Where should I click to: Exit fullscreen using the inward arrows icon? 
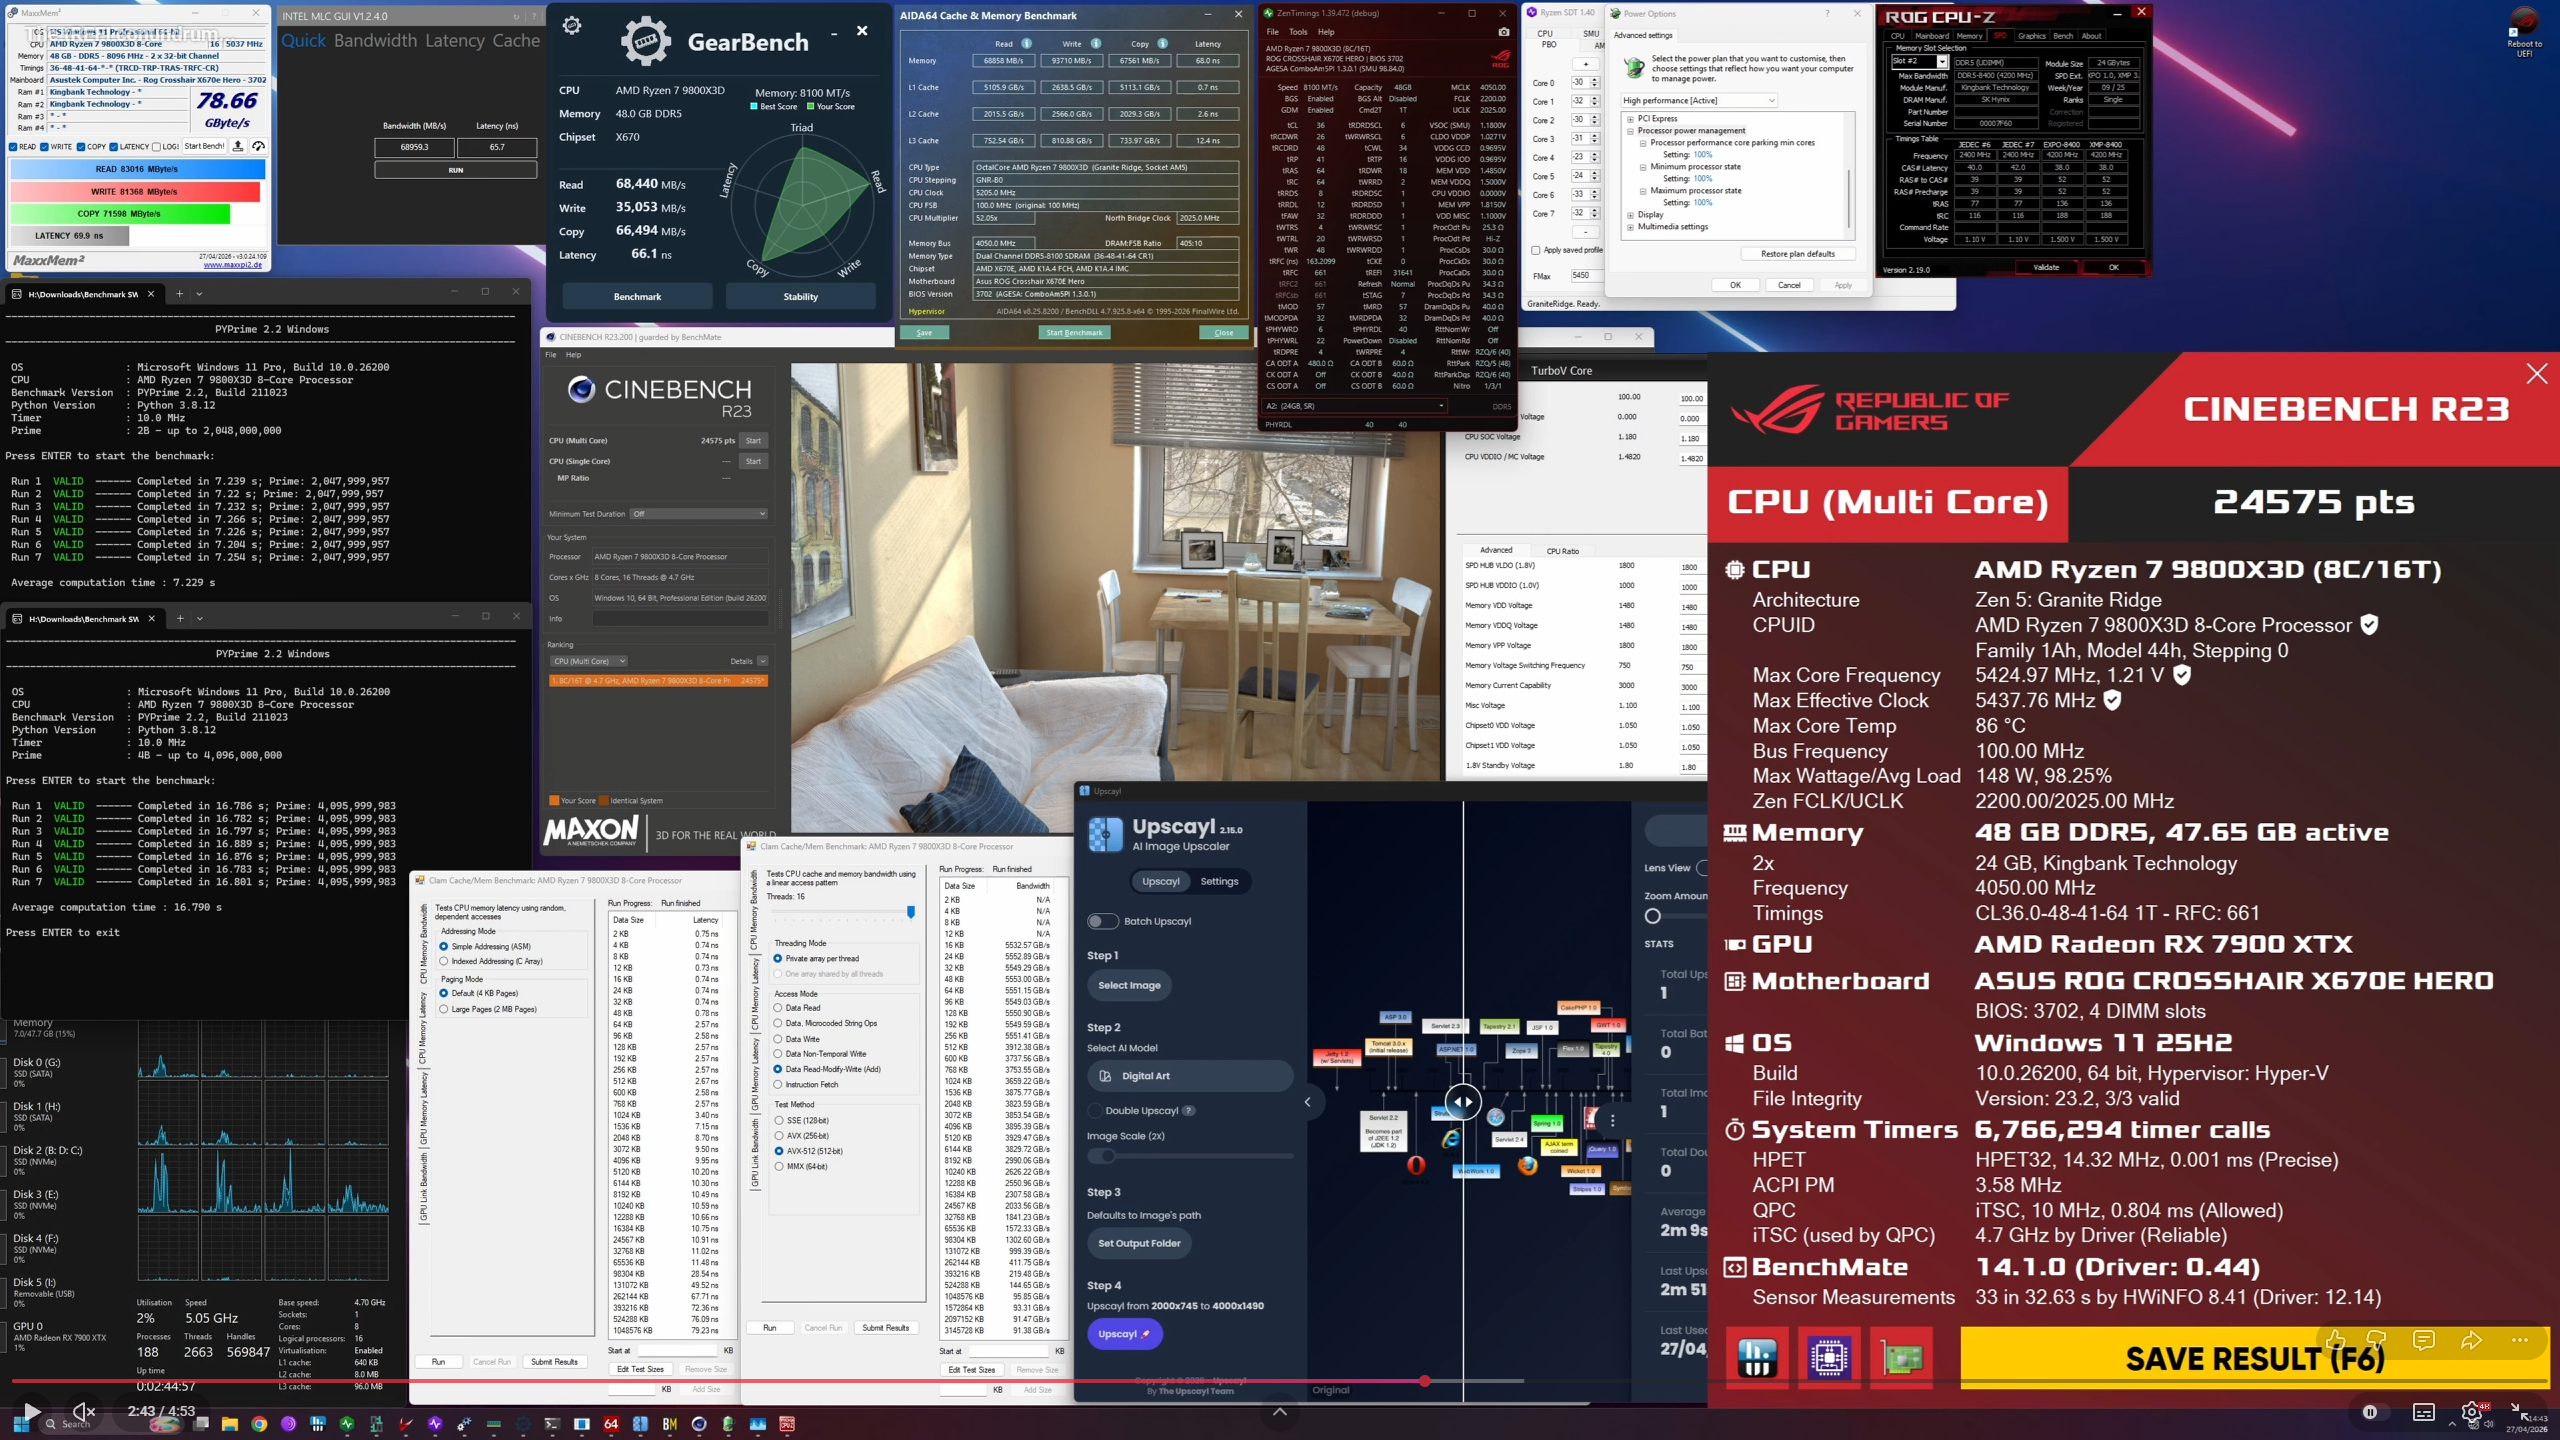click(x=2519, y=1412)
